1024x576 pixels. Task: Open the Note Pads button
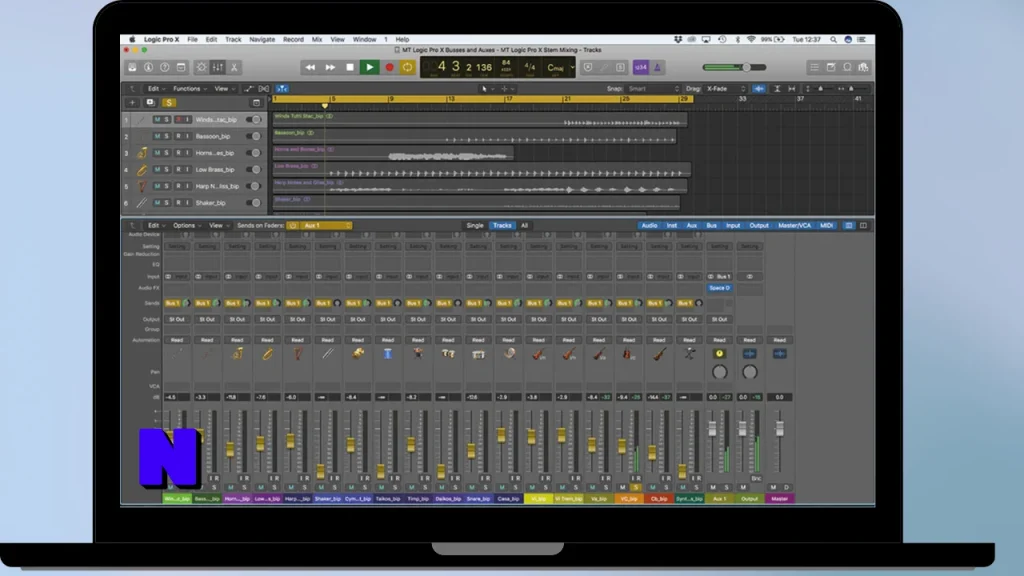click(x=831, y=67)
